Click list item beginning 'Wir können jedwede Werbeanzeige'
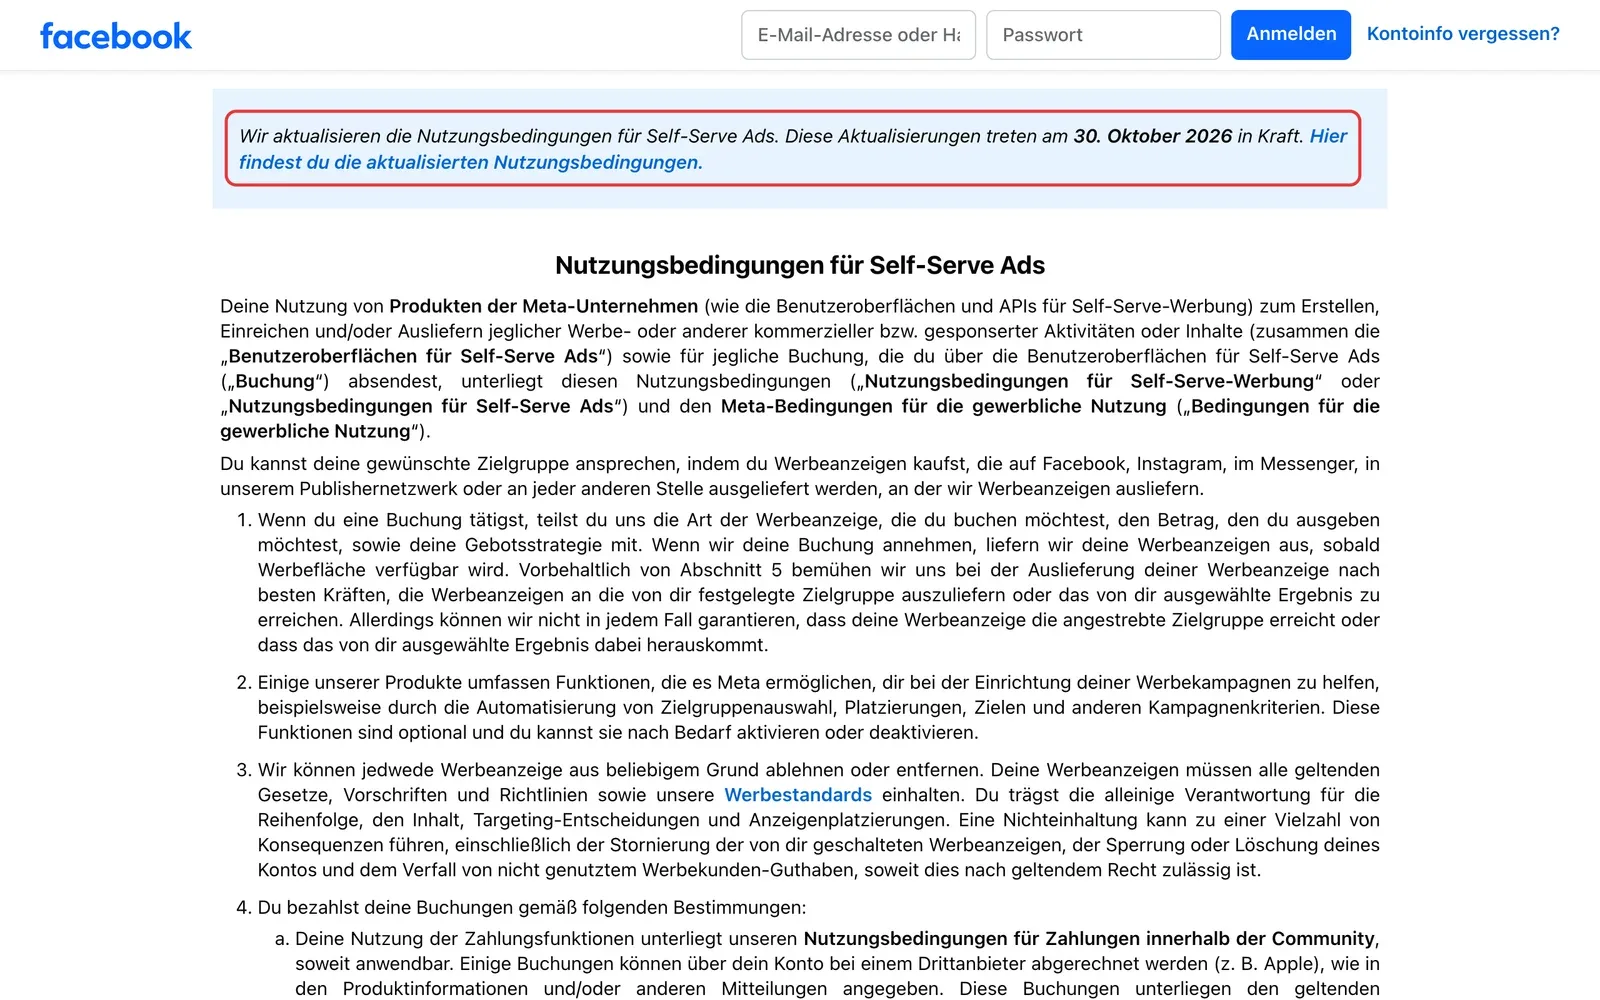Viewport: 1600px width, 1000px height. tap(819, 820)
